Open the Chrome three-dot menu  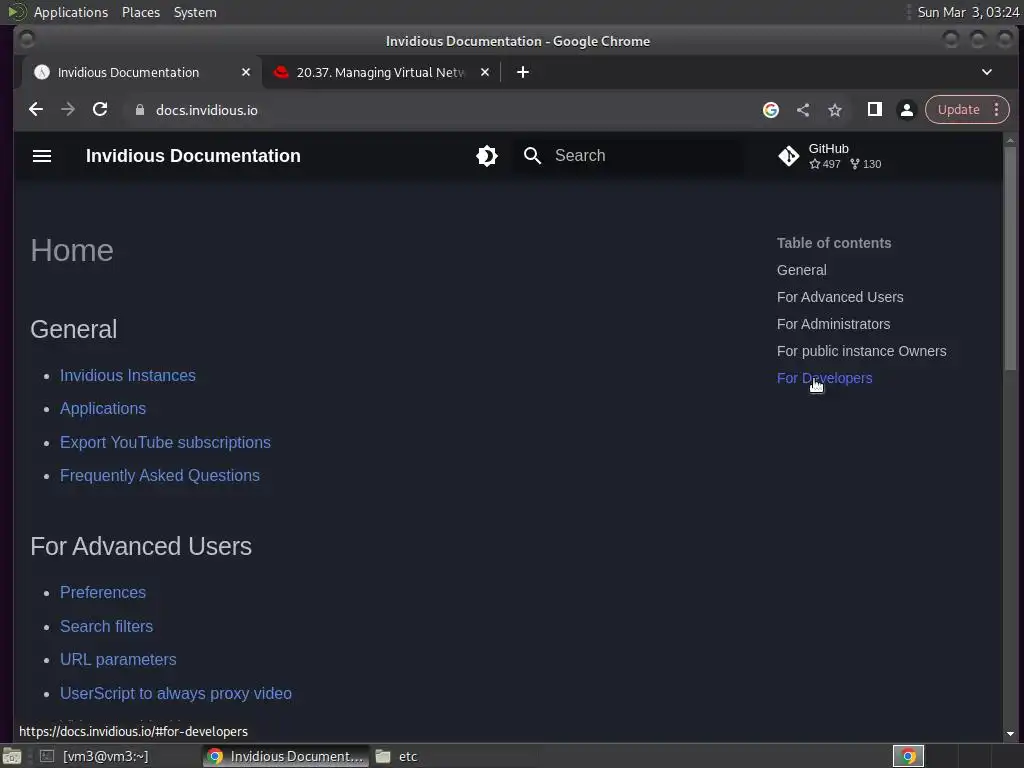997,110
